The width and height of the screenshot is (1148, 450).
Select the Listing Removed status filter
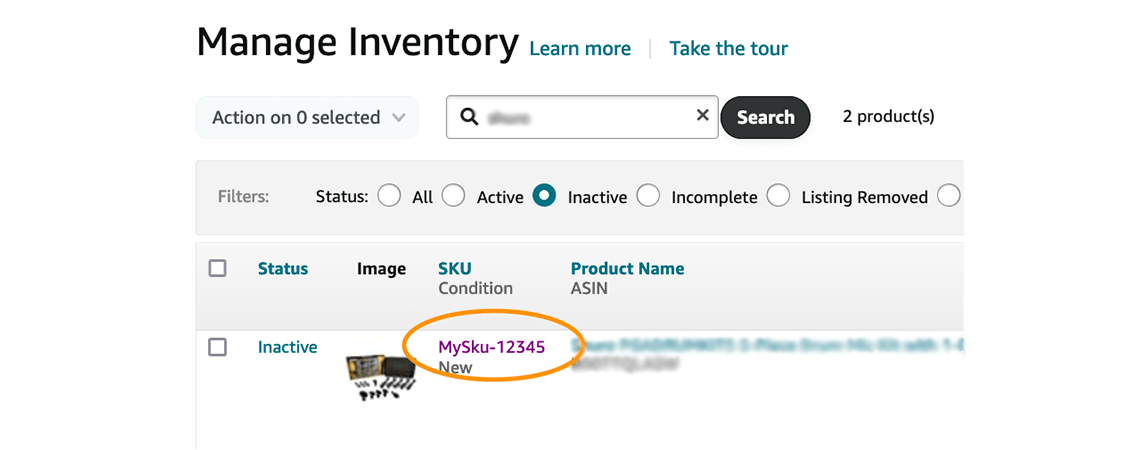pos(779,196)
